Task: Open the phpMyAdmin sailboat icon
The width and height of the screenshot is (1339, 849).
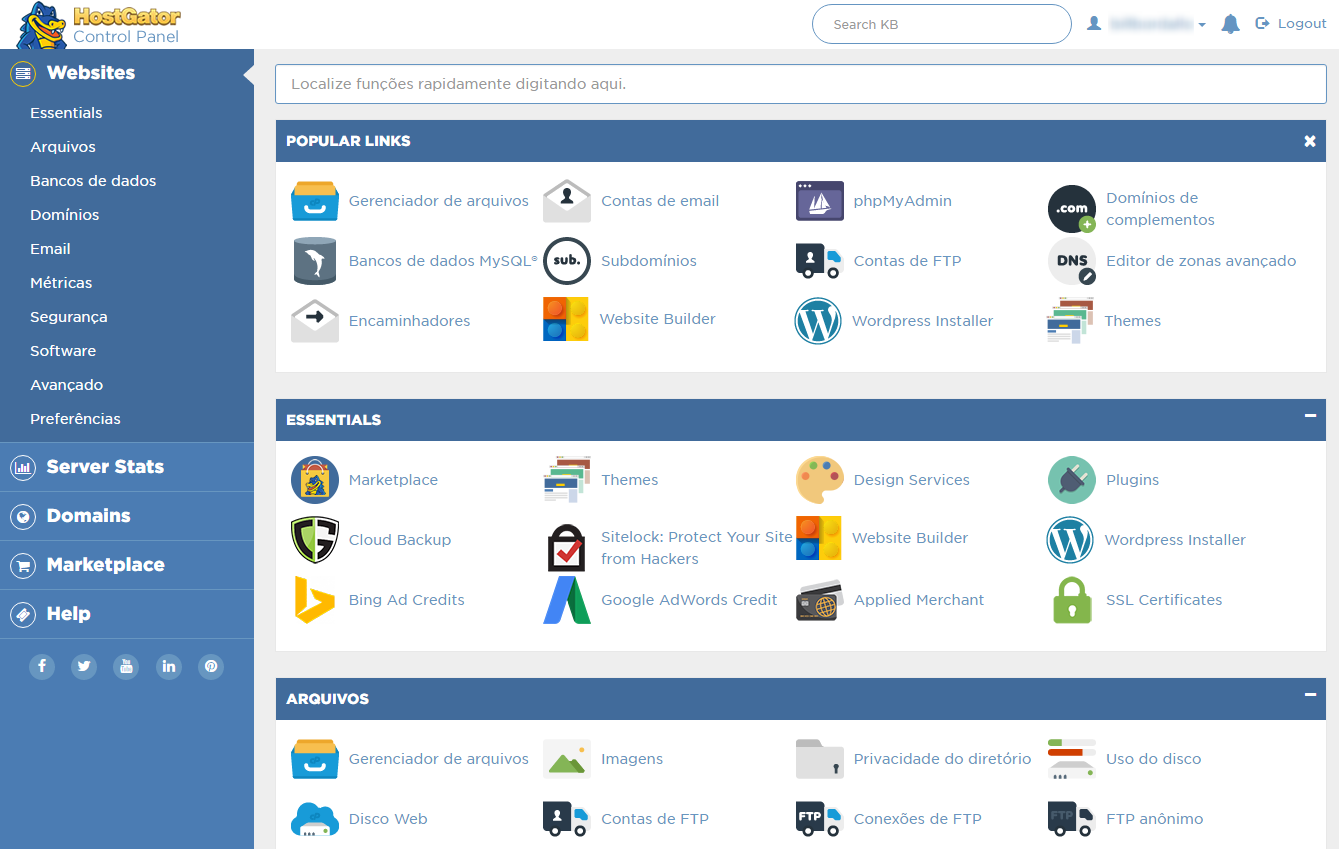Action: [x=819, y=201]
